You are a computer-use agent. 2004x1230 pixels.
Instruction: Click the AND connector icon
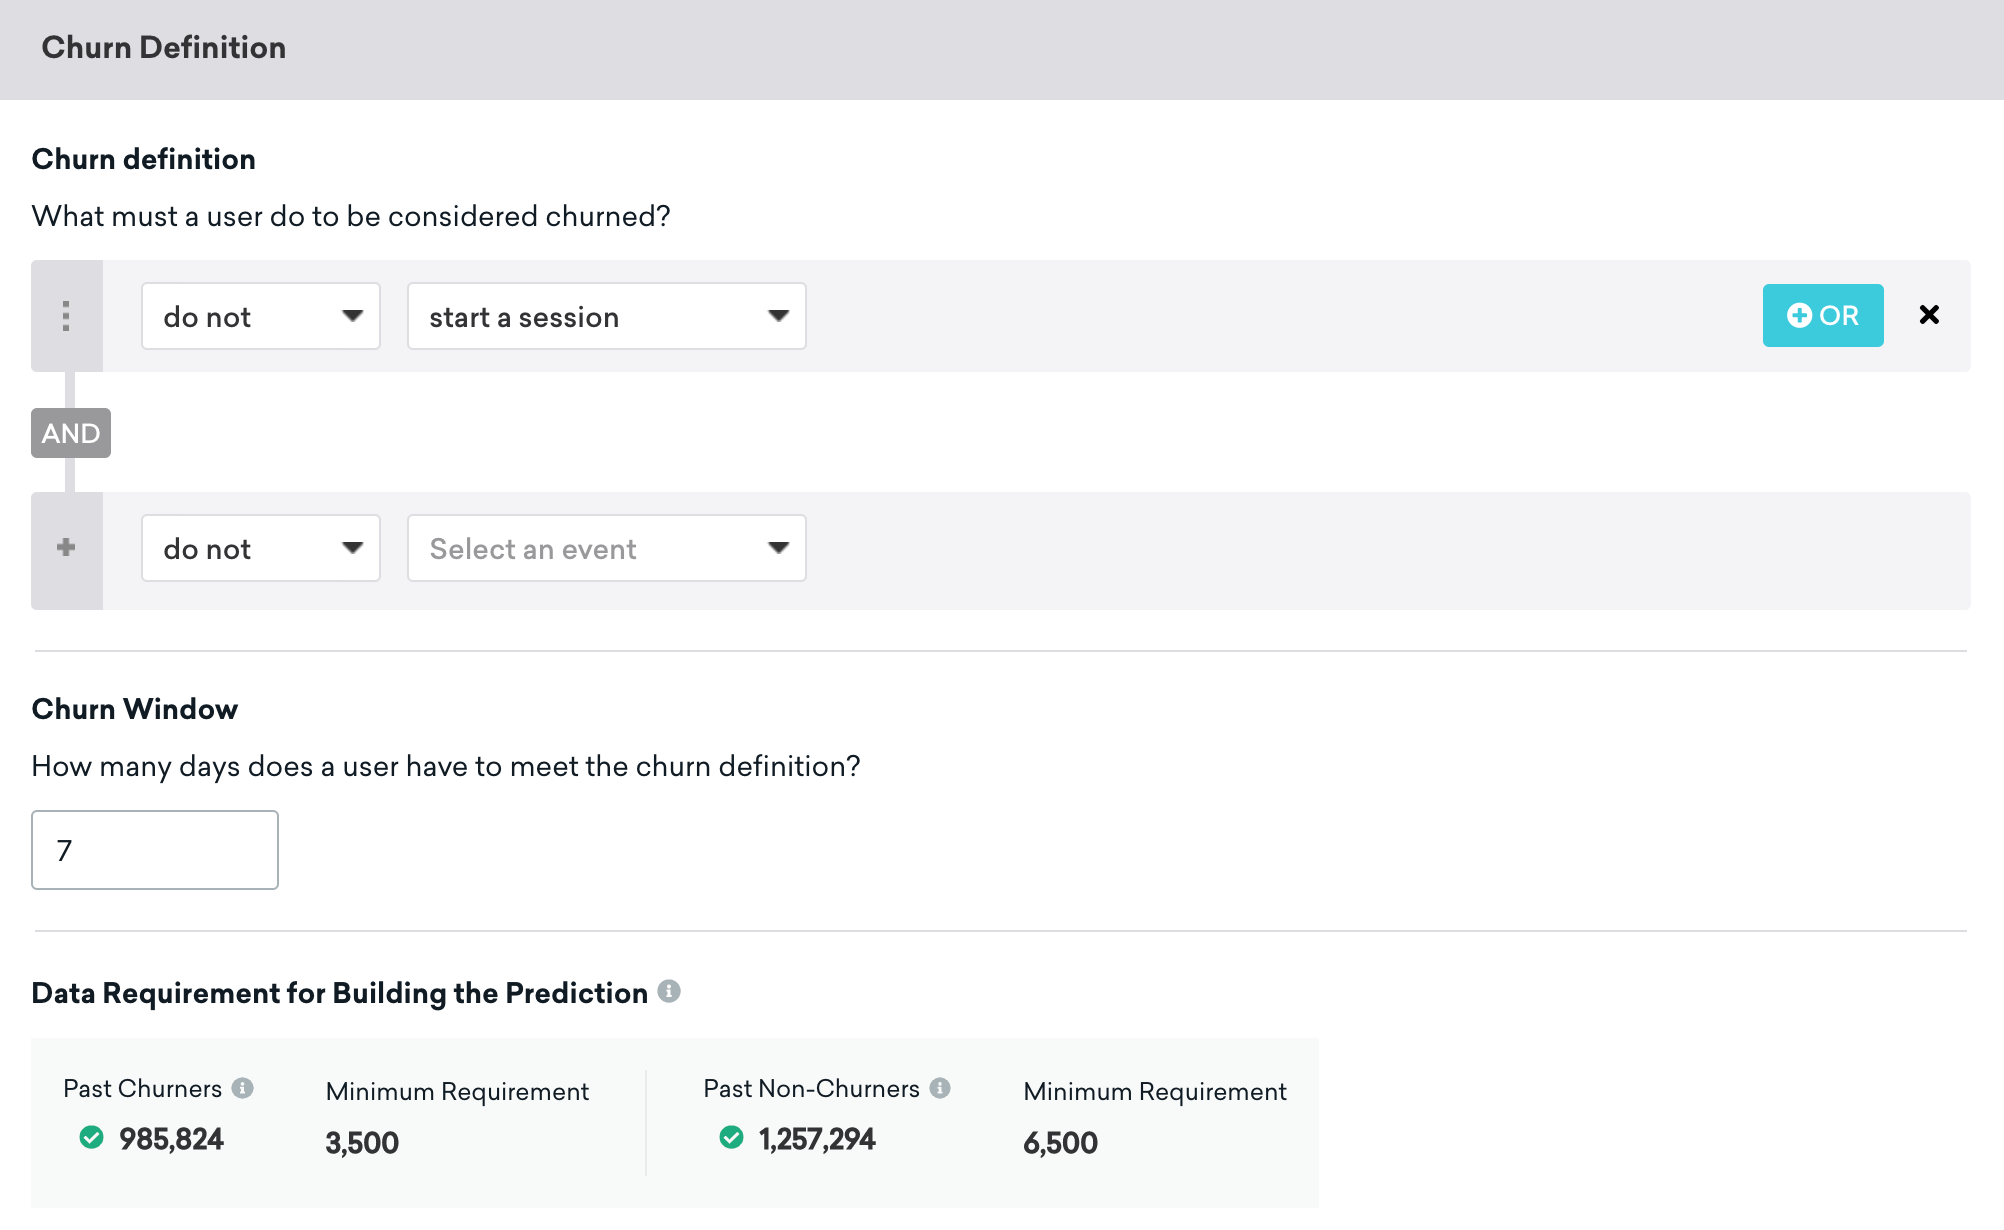click(69, 432)
